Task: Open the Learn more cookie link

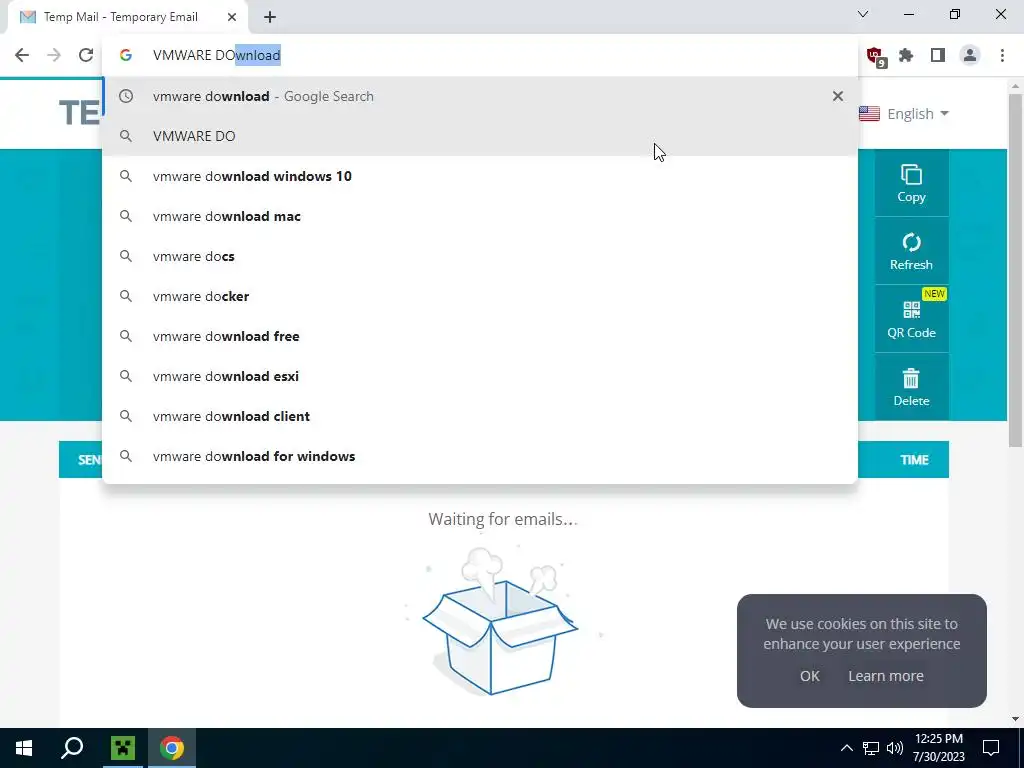Action: coord(886,676)
